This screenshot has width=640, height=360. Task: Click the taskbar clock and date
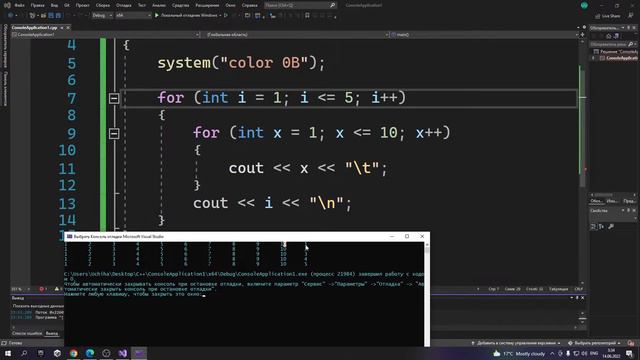pyautogui.click(x=611, y=353)
